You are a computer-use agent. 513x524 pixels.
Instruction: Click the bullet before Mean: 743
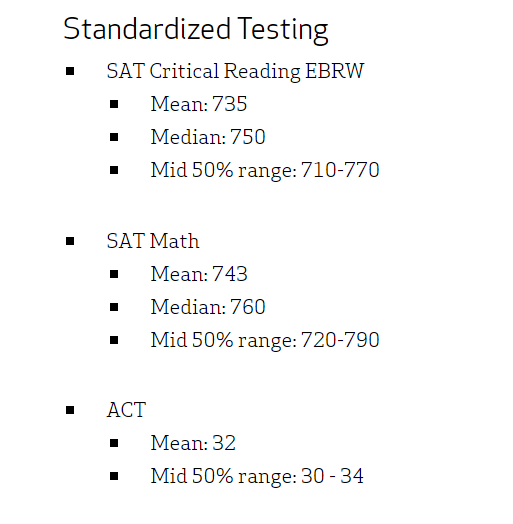pyautogui.click(x=114, y=274)
